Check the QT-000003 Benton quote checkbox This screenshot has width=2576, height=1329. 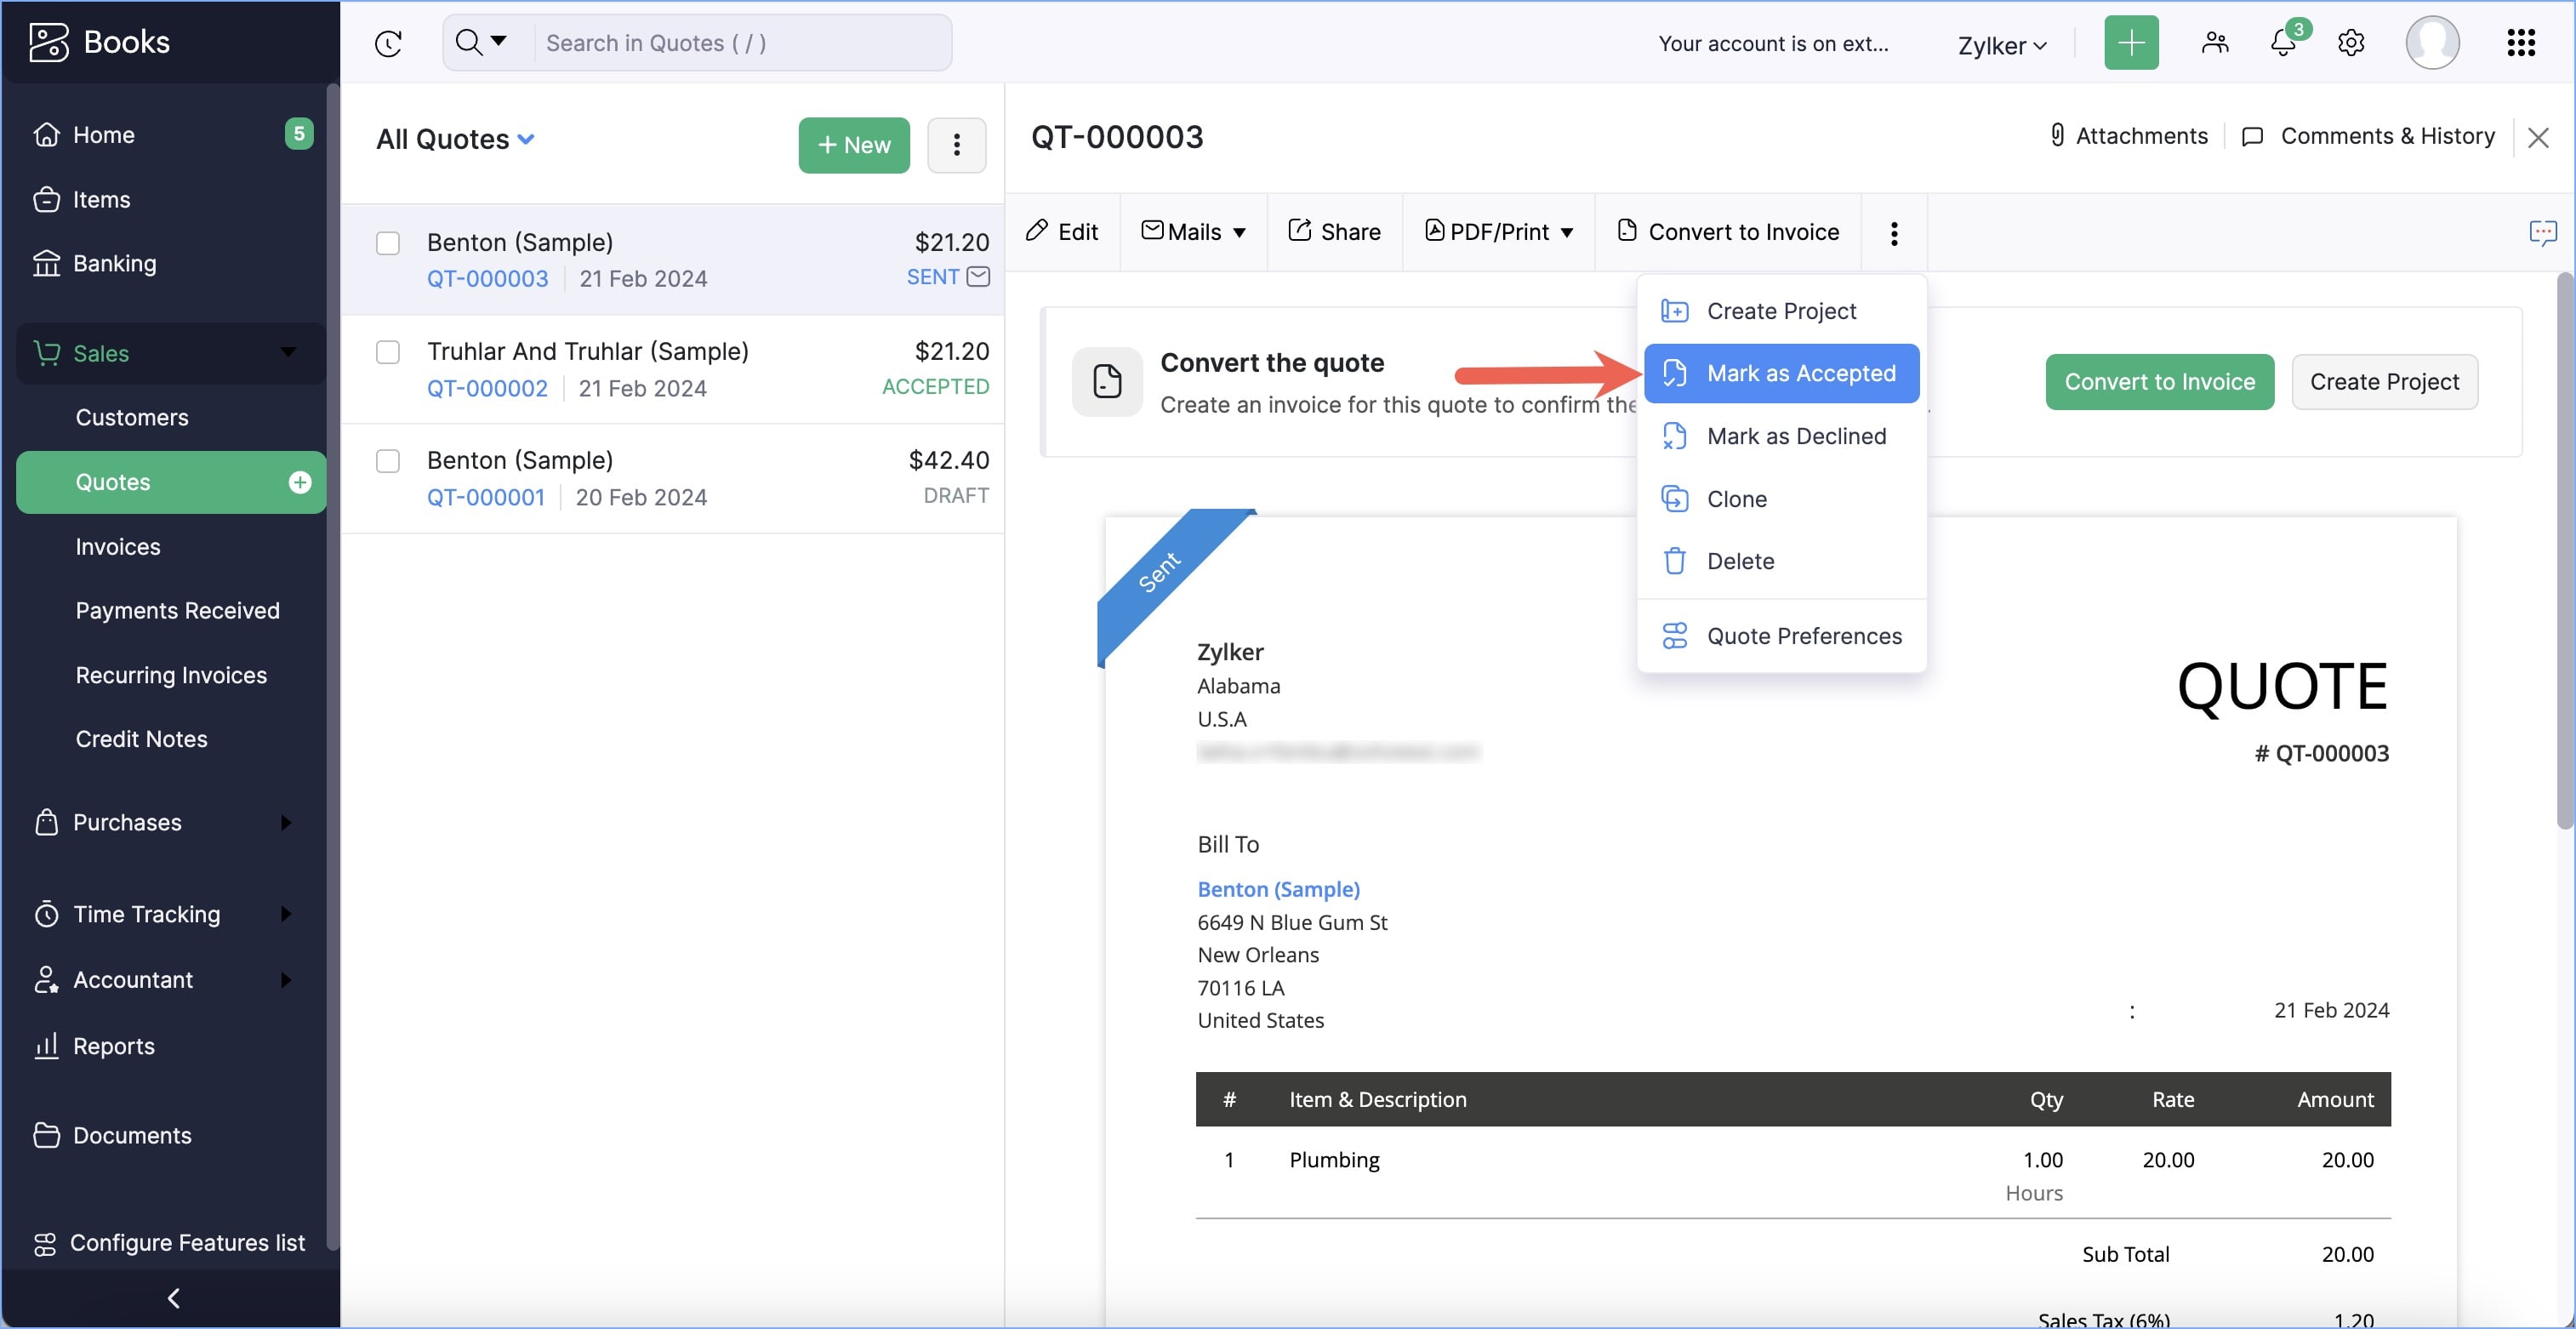tap(388, 243)
